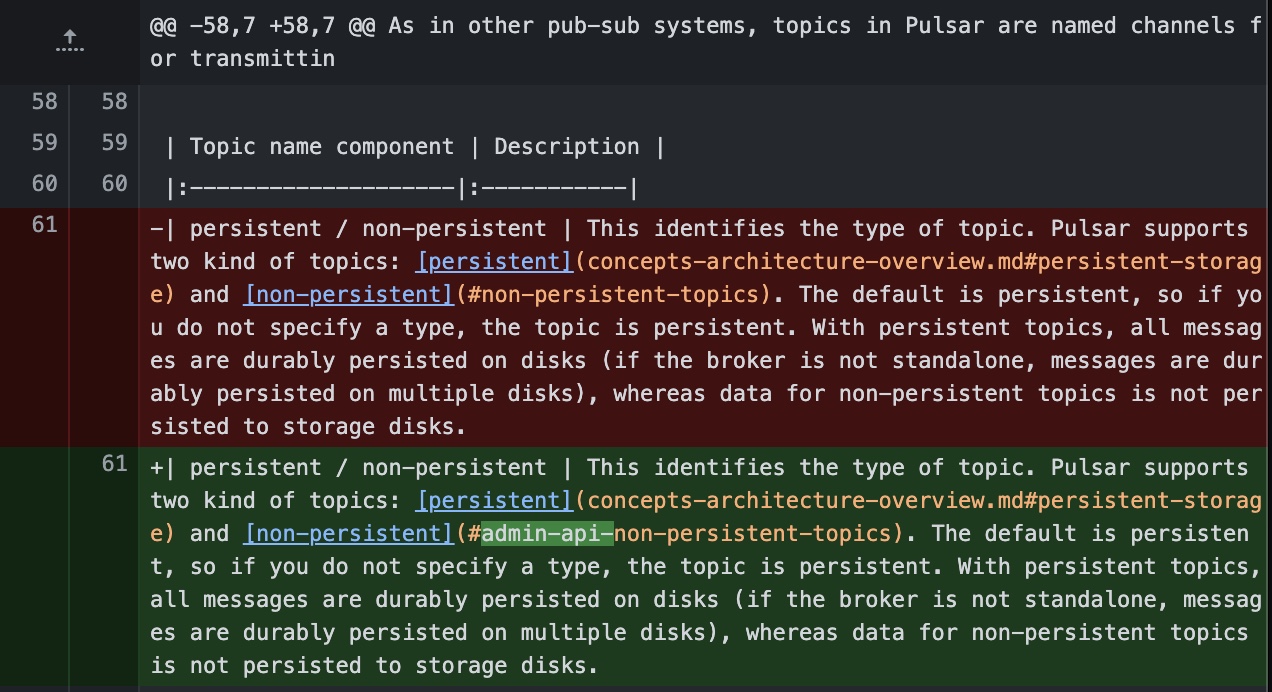Select line number 61 of added line
This screenshot has width=1272, height=692.
click(115, 464)
